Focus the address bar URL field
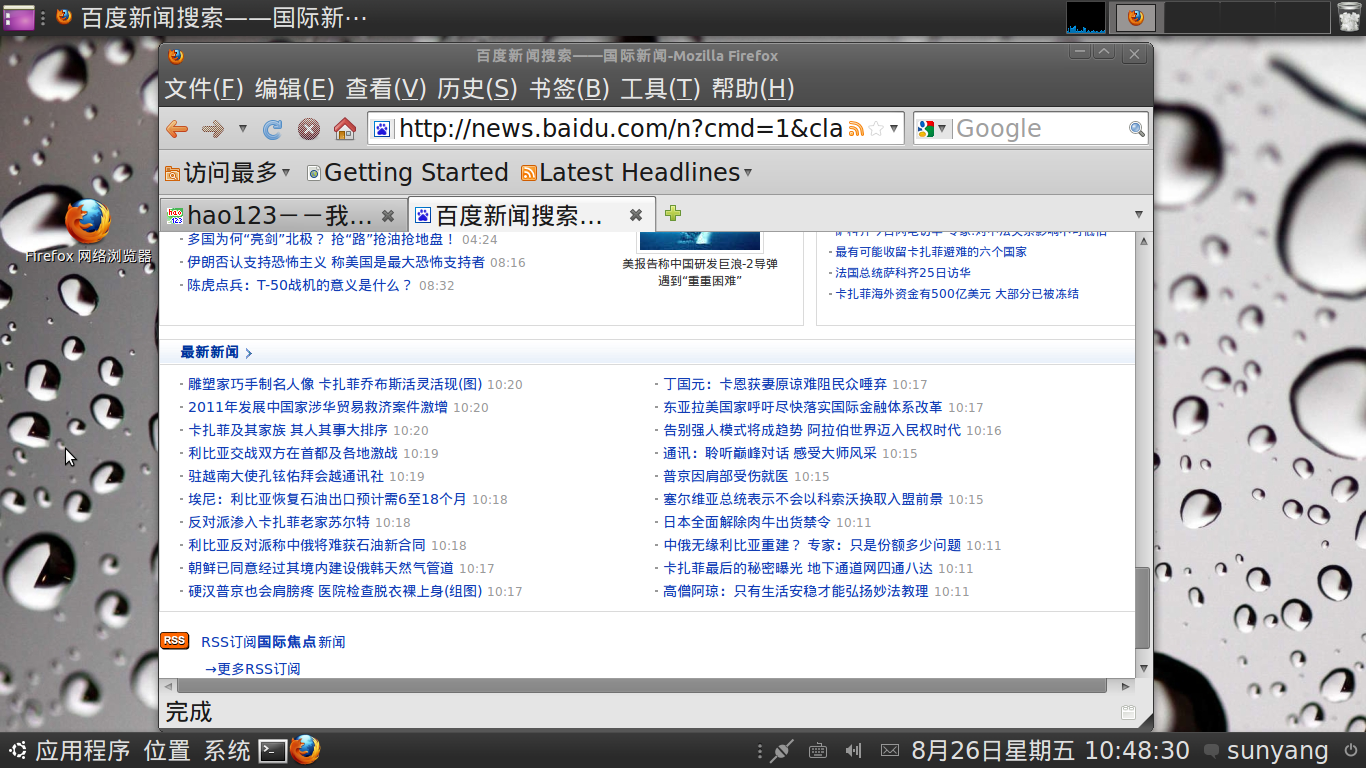The width and height of the screenshot is (1366, 768). point(620,129)
